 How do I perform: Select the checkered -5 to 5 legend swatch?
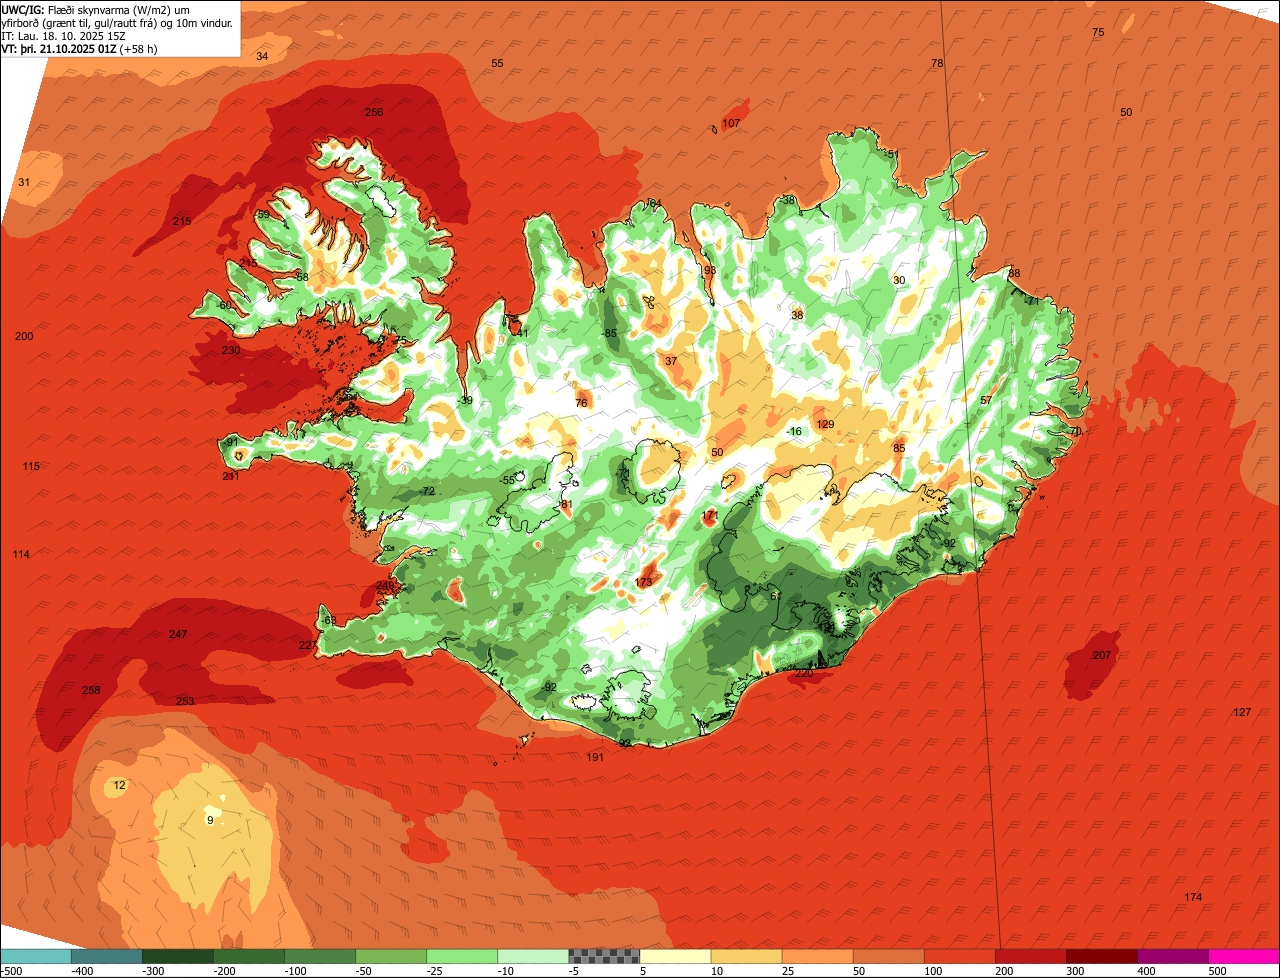click(x=604, y=956)
